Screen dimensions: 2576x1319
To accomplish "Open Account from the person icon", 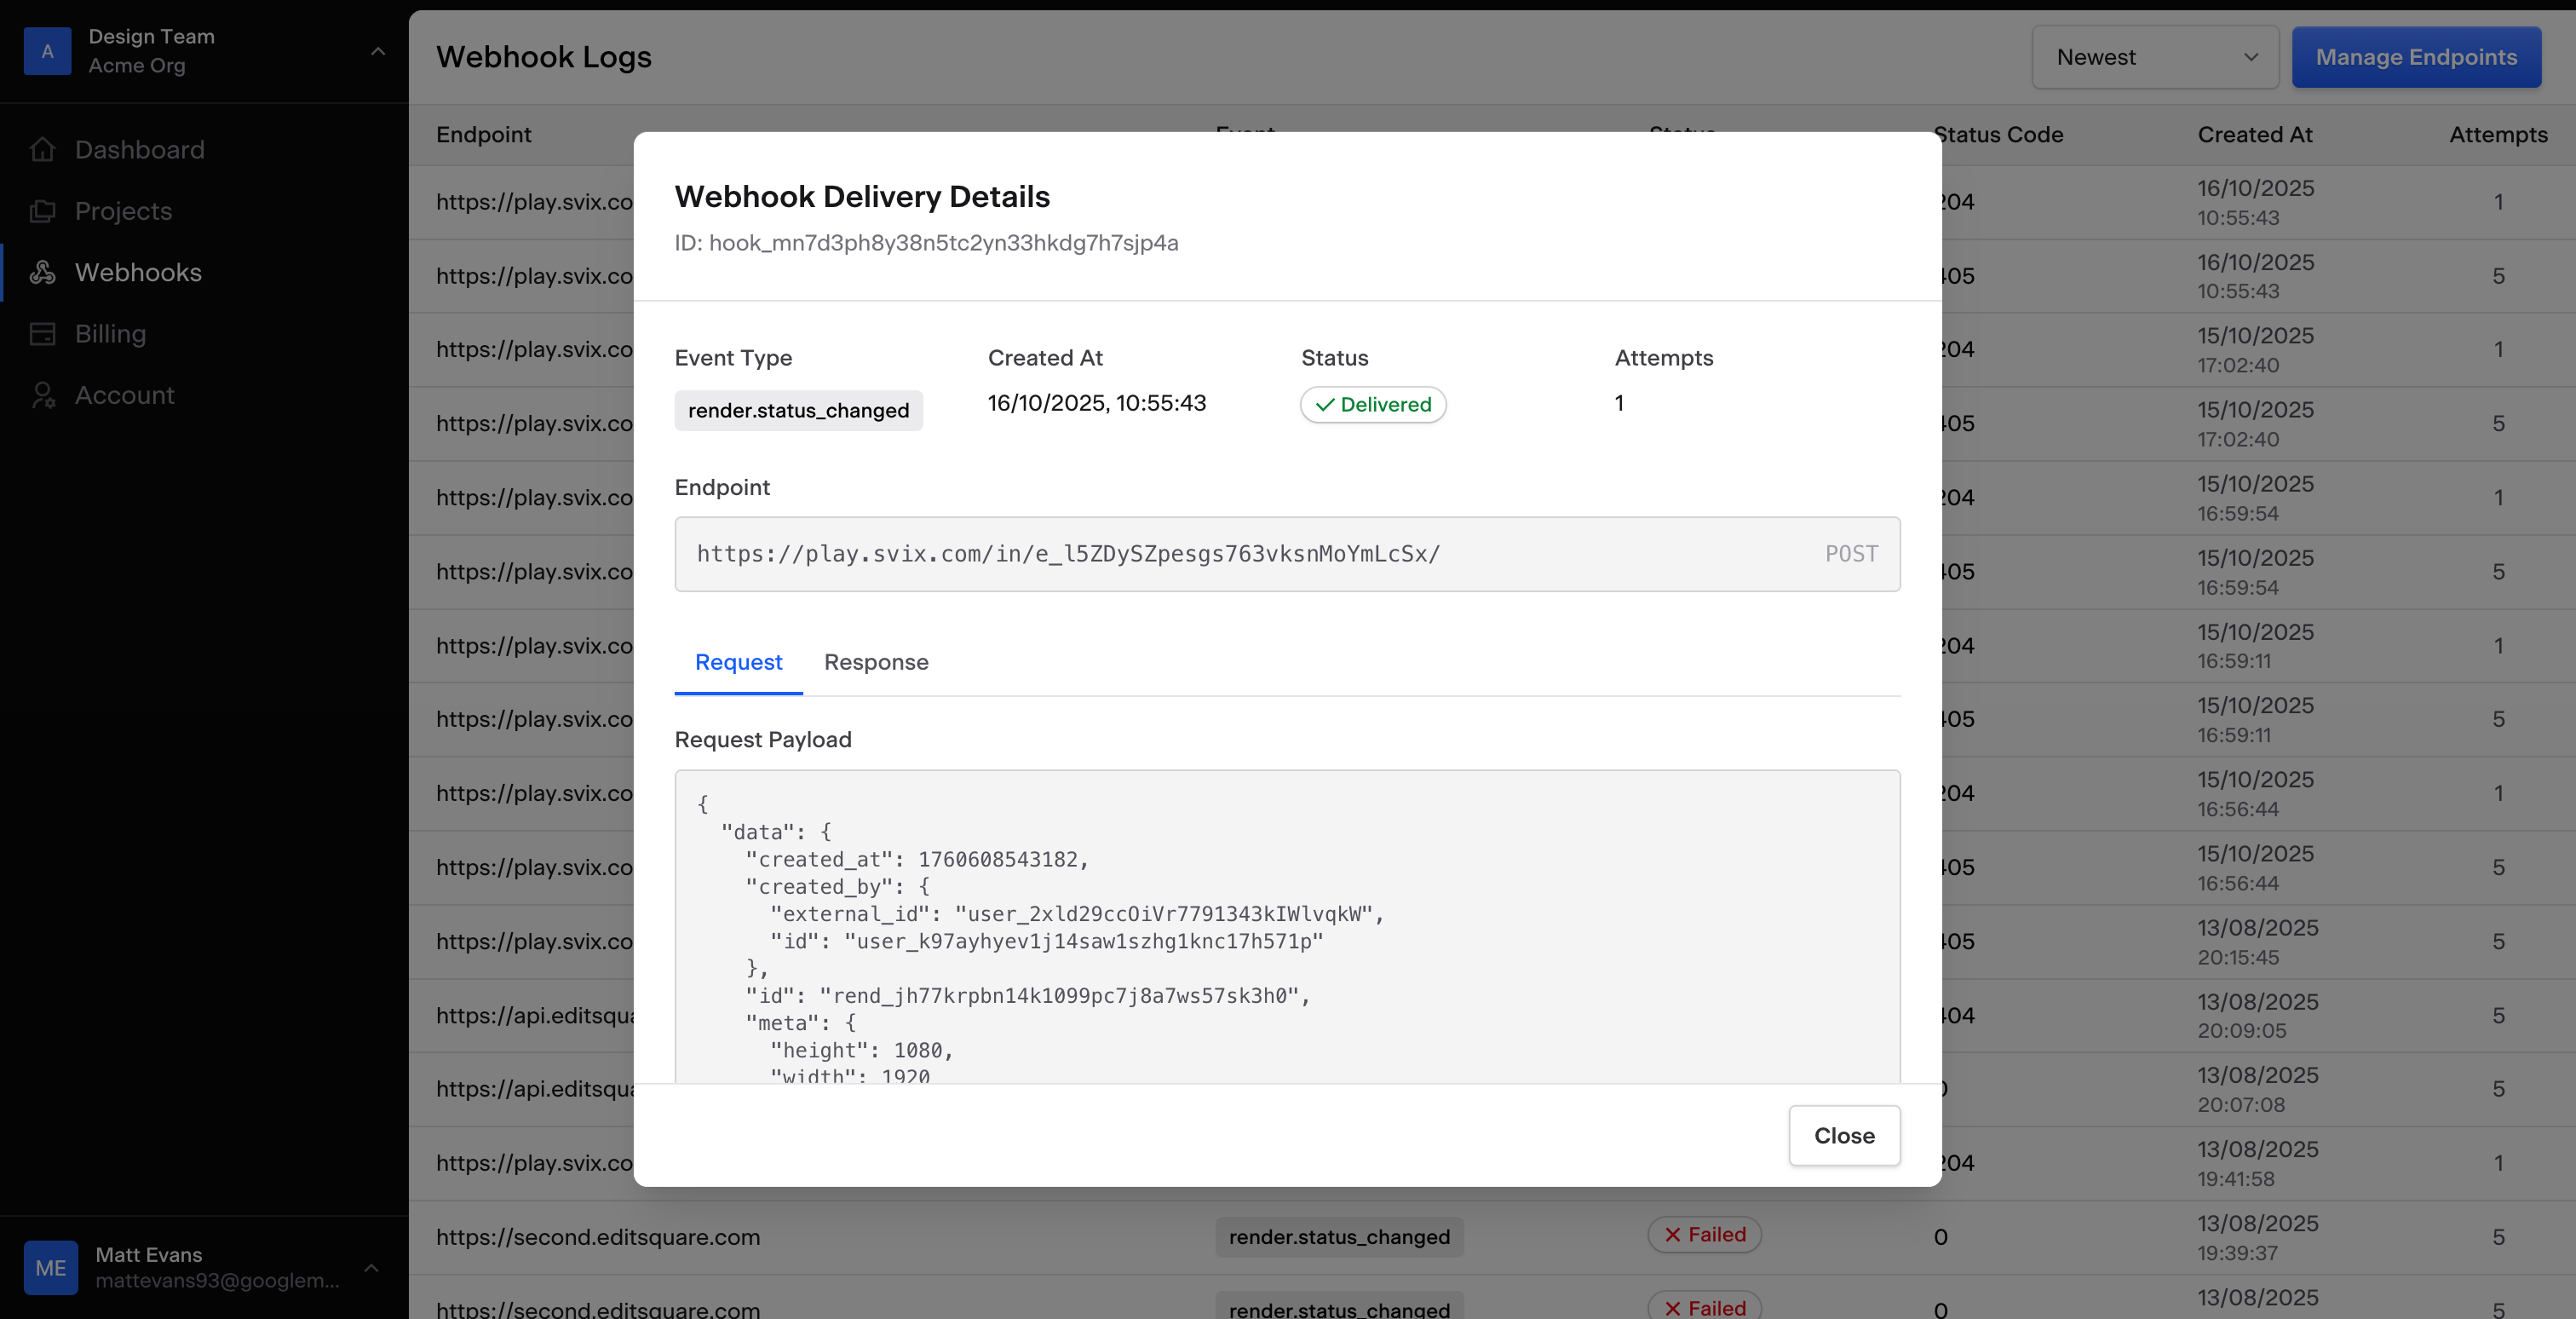I will [x=43, y=395].
